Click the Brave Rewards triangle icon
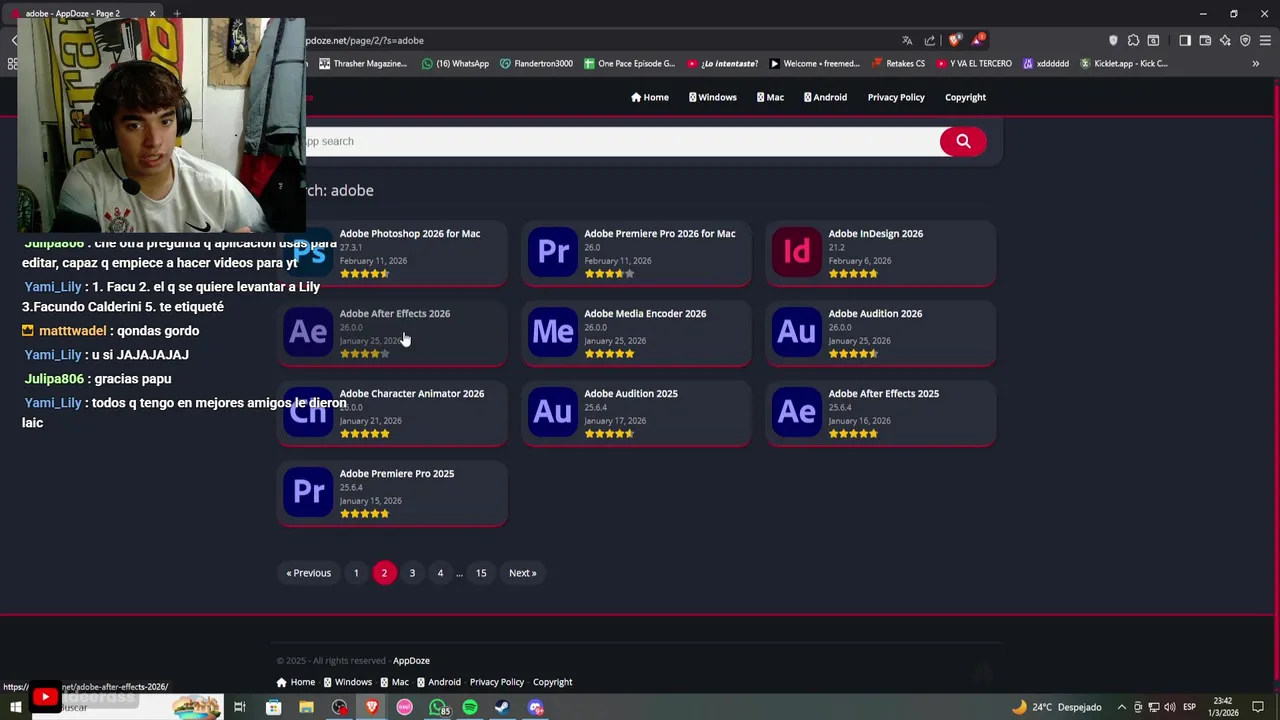1280x720 pixels. click(x=977, y=40)
